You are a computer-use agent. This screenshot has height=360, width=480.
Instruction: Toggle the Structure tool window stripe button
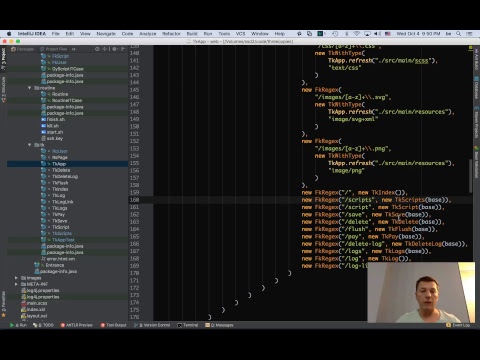tap(3, 89)
